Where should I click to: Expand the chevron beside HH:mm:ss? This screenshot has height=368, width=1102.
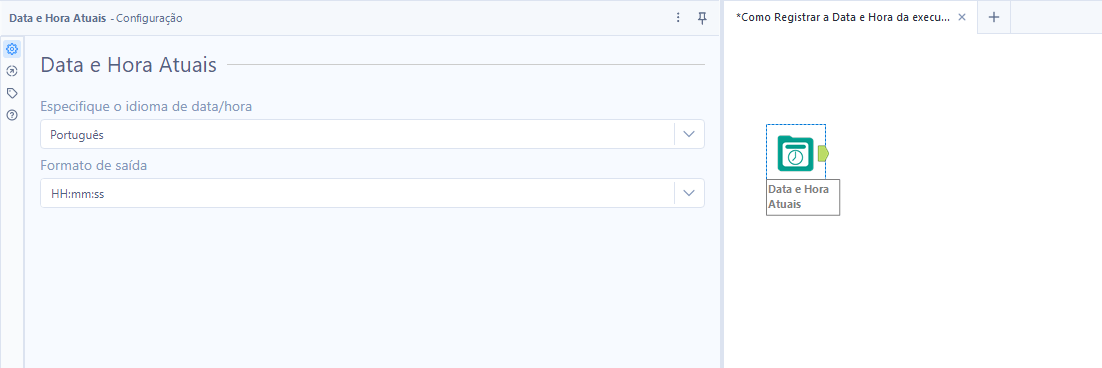(x=689, y=193)
